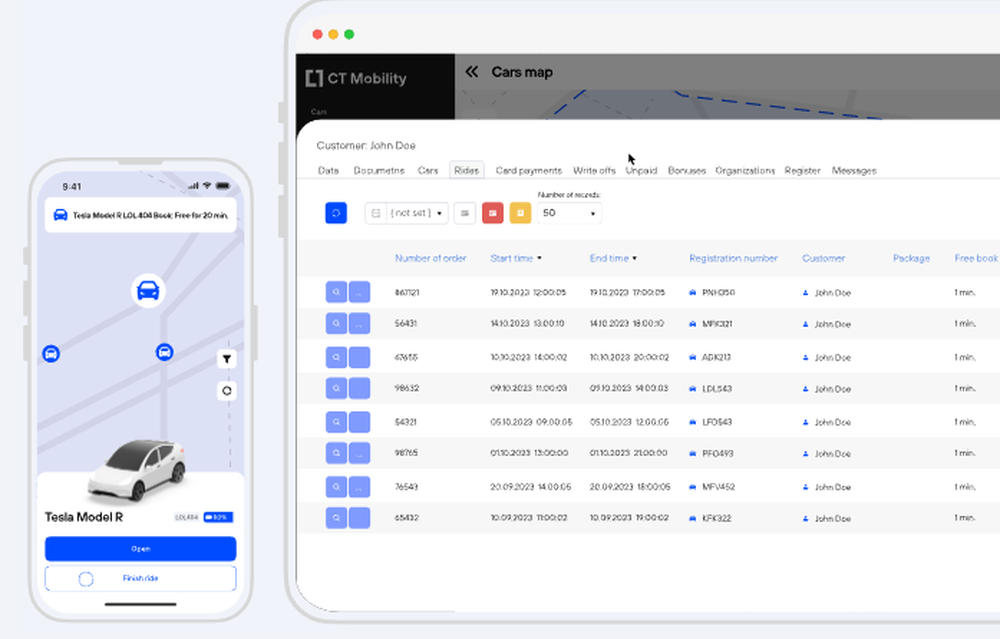Tap the filter funnel icon on phone map
This screenshot has height=639, width=1000.
(x=227, y=359)
